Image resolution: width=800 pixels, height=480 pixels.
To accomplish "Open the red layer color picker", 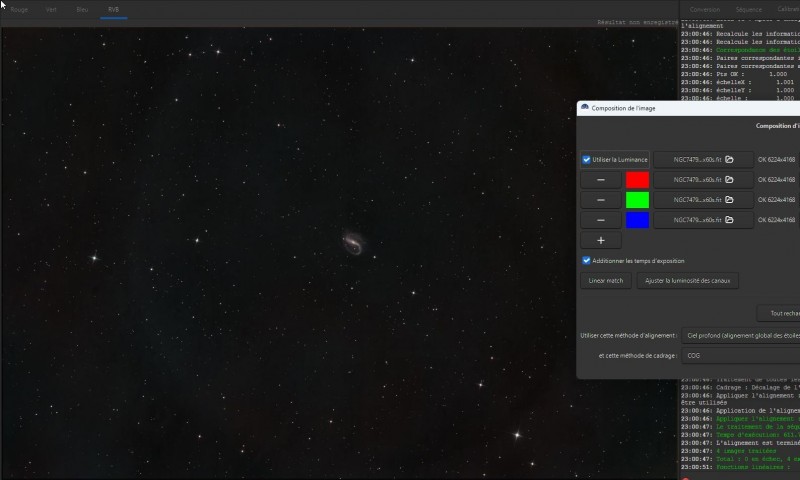I will pyautogui.click(x=637, y=180).
